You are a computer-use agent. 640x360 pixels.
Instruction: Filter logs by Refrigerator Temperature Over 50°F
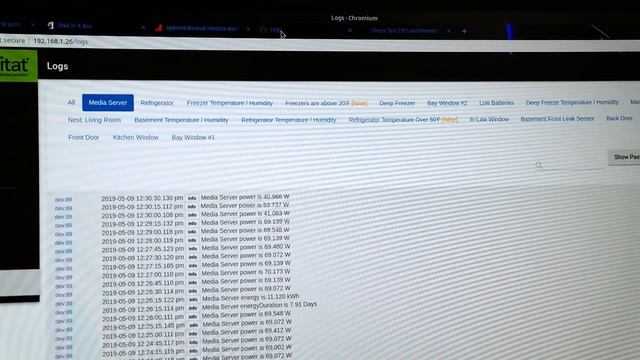[403, 120]
